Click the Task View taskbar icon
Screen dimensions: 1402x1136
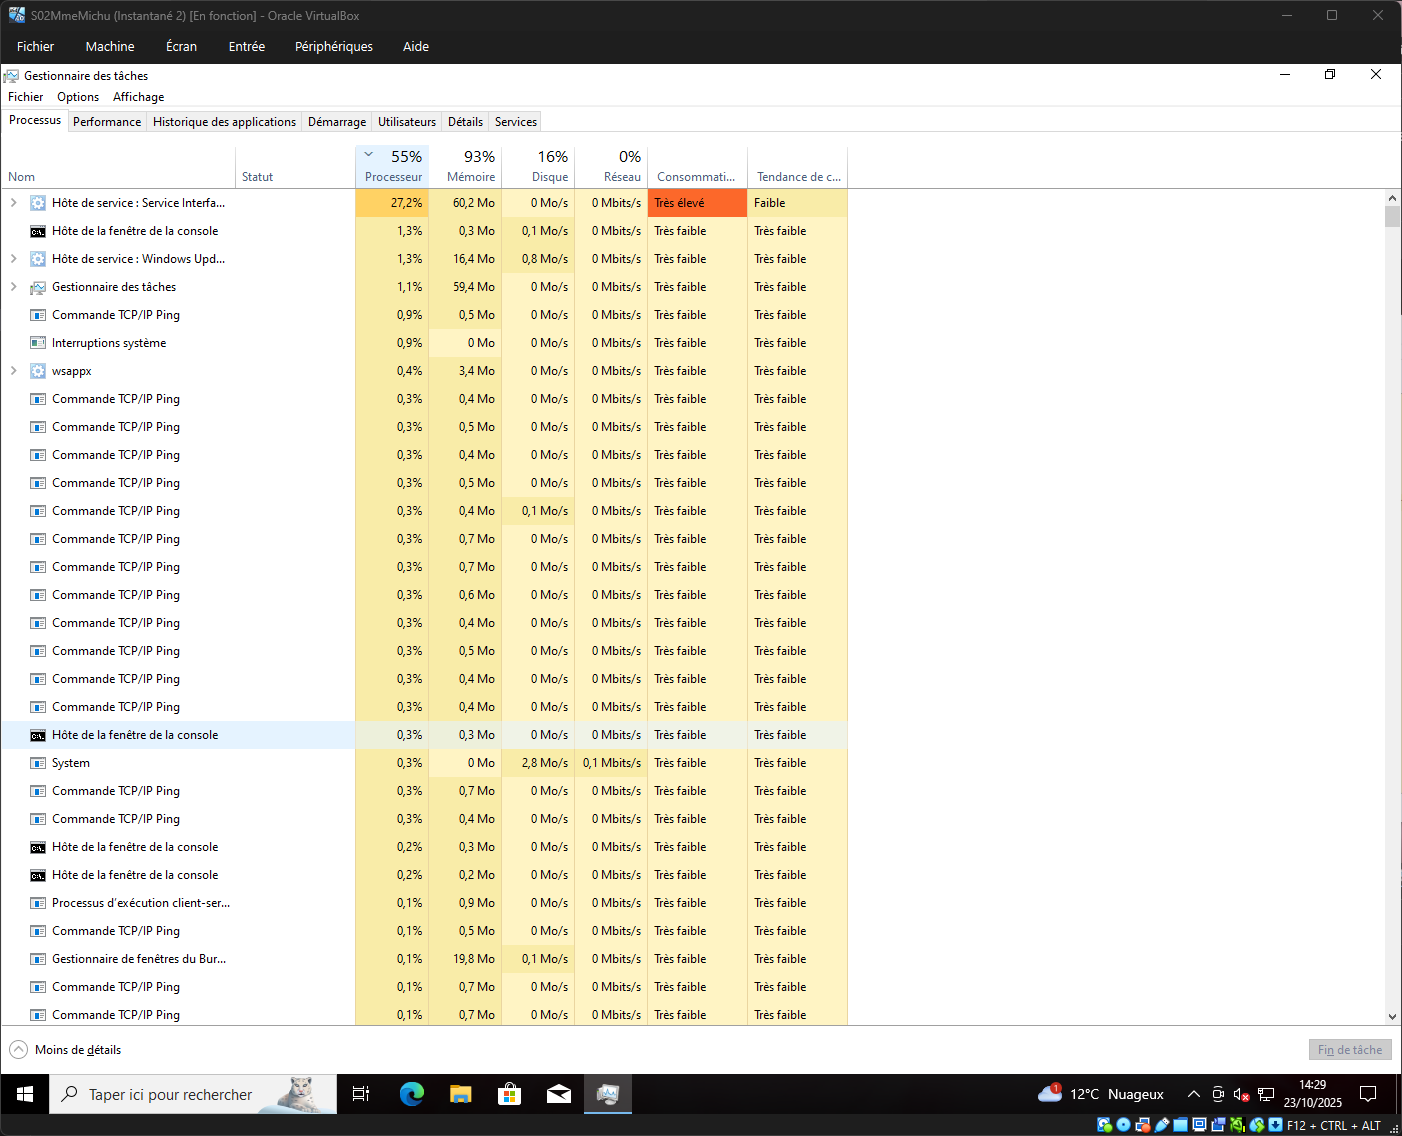coord(361,1094)
